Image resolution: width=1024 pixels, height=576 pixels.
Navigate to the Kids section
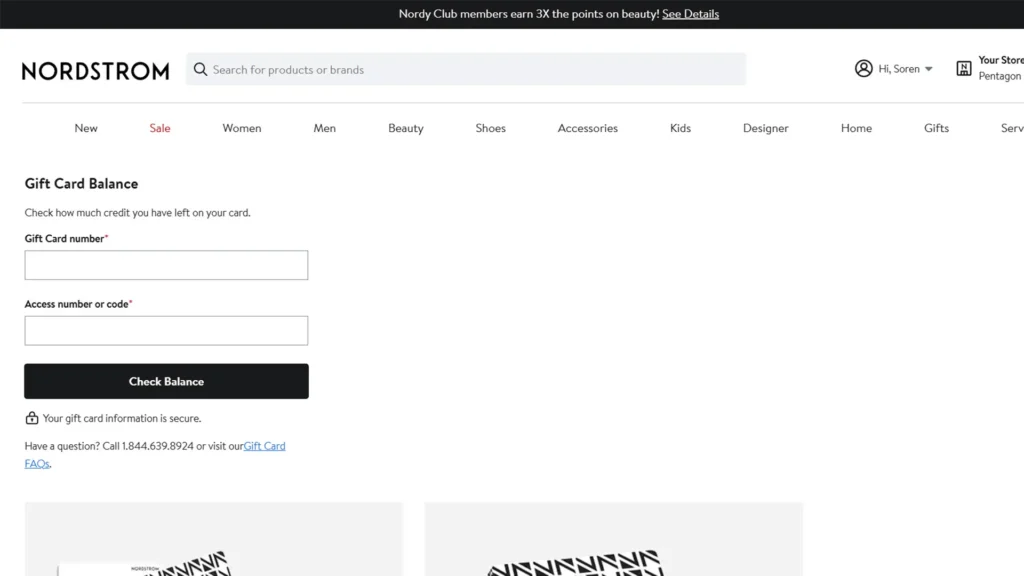coord(680,128)
